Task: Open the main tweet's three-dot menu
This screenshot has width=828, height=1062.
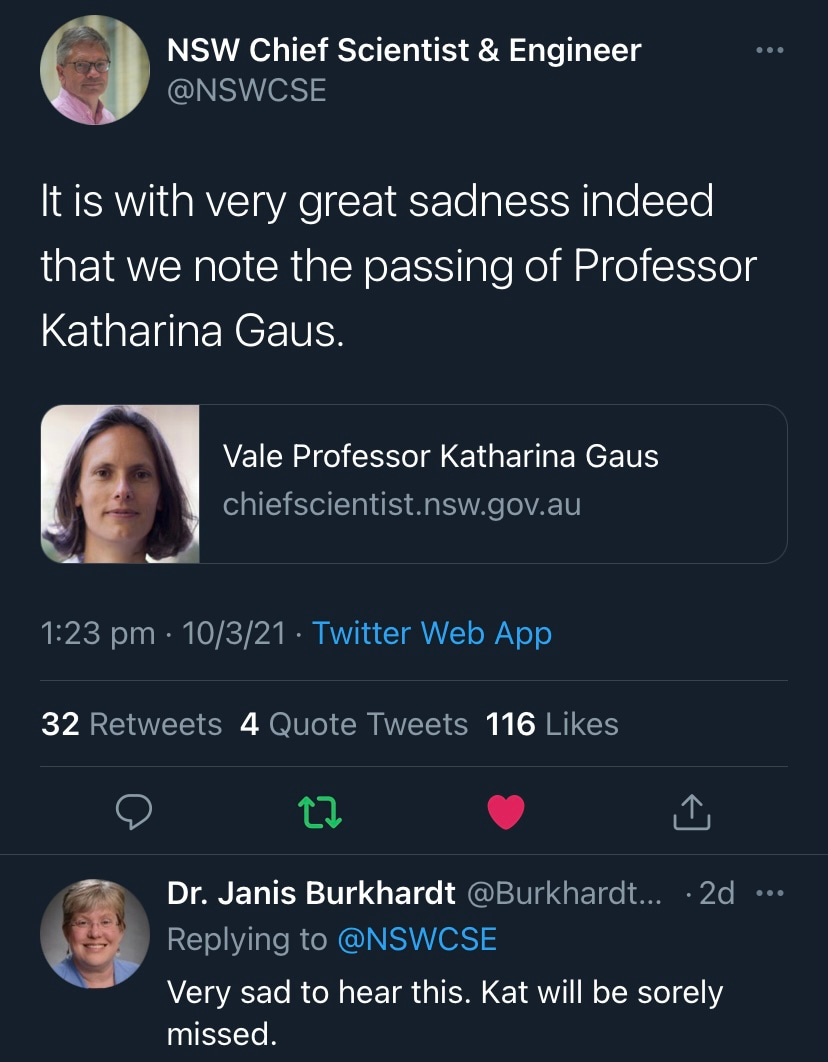Action: click(x=769, y=50)
